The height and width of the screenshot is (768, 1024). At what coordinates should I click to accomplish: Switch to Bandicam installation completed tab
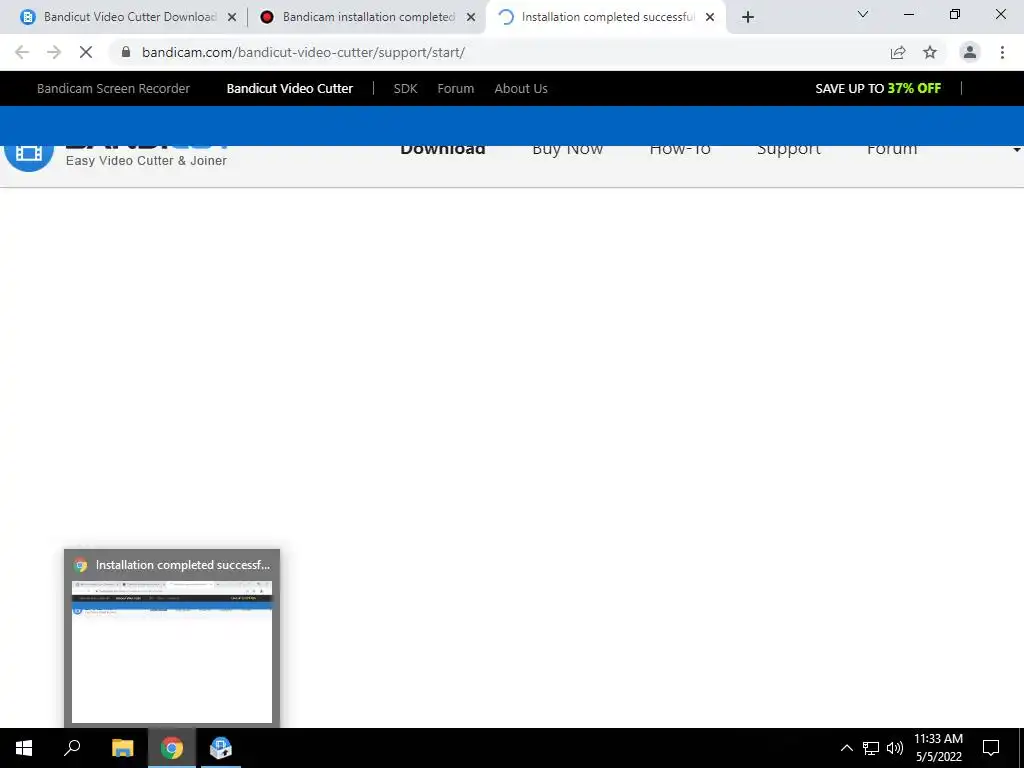click(366, 17)
